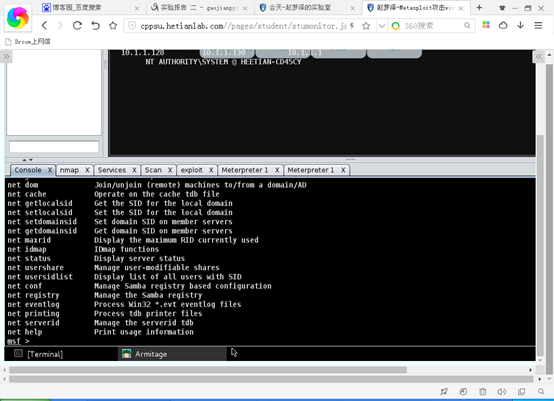This screenshot has width=554, height=401.
Task: Open downloads with the down arrow icon
Action: [520, 25]
